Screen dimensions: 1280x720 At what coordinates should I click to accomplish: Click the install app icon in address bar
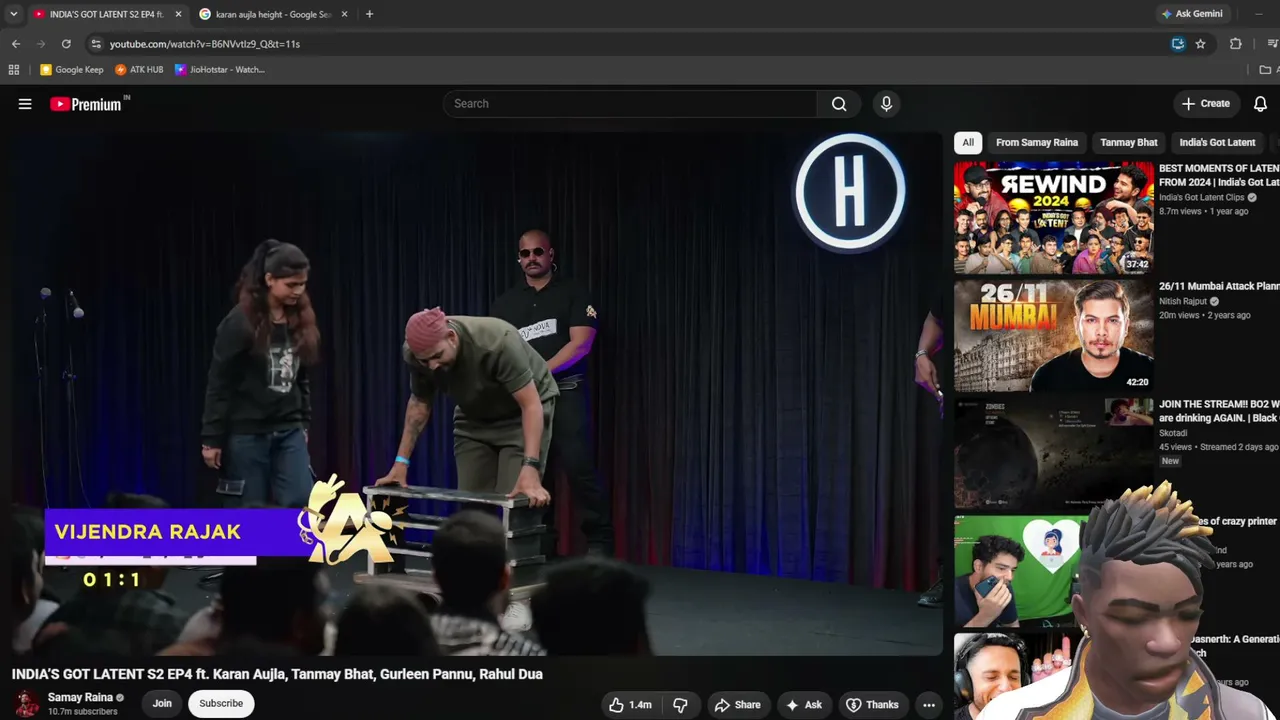click(1178, 44)
